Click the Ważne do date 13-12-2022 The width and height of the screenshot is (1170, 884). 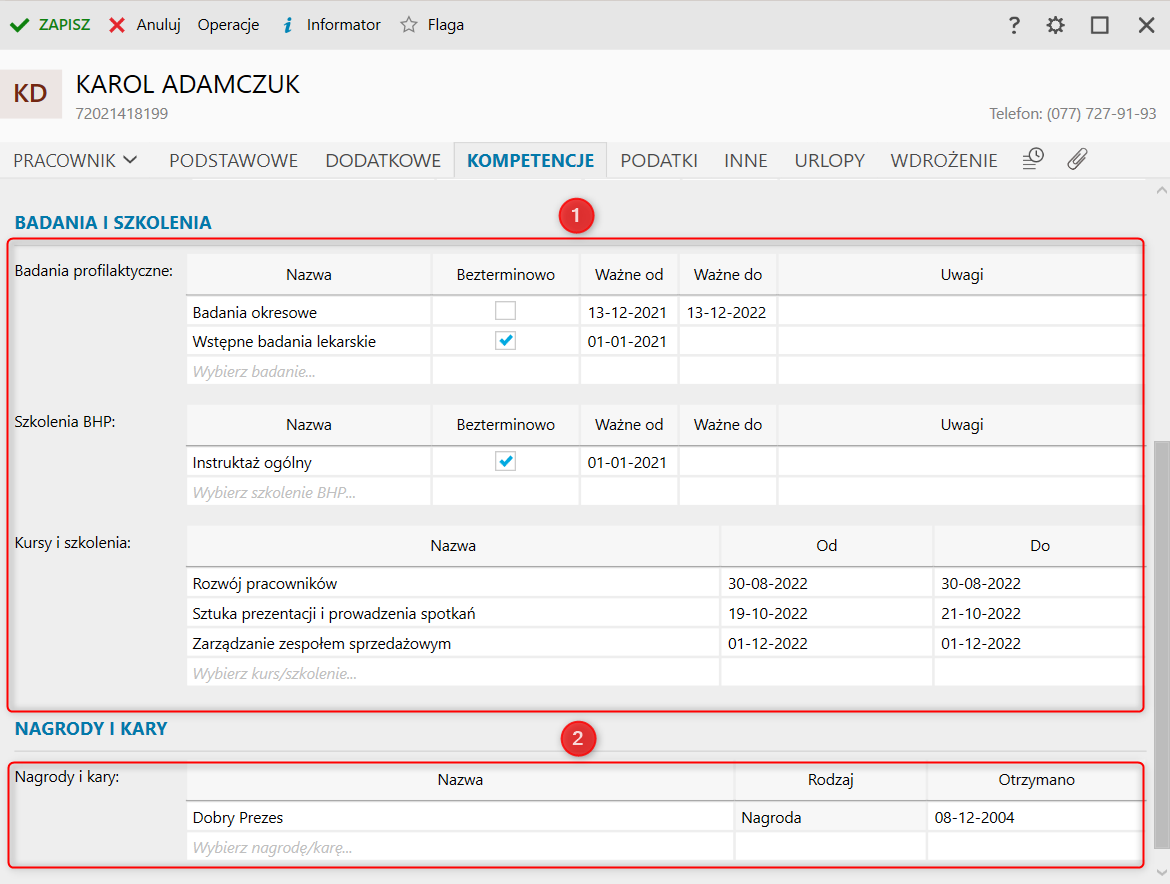(x=727, y=312)
